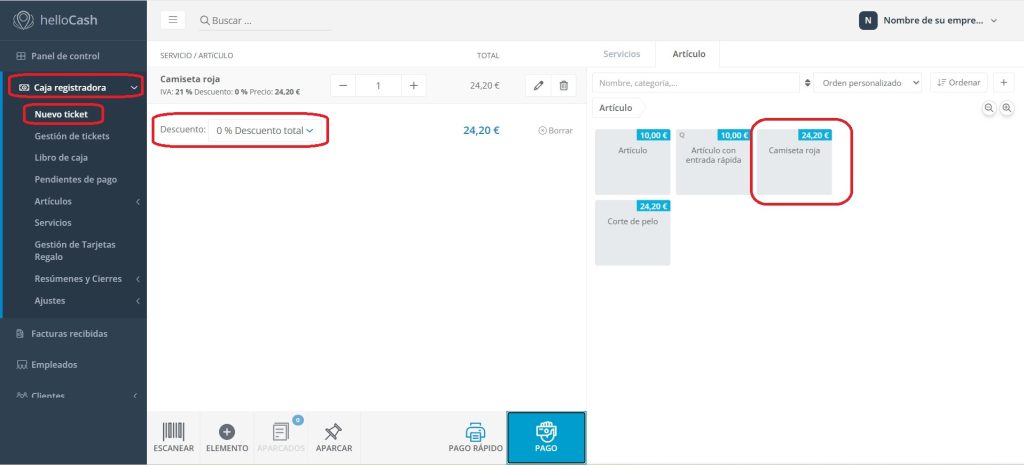The image size is (1024, 465).
Task: Zoom in the article tiles
Action: 1007,108
